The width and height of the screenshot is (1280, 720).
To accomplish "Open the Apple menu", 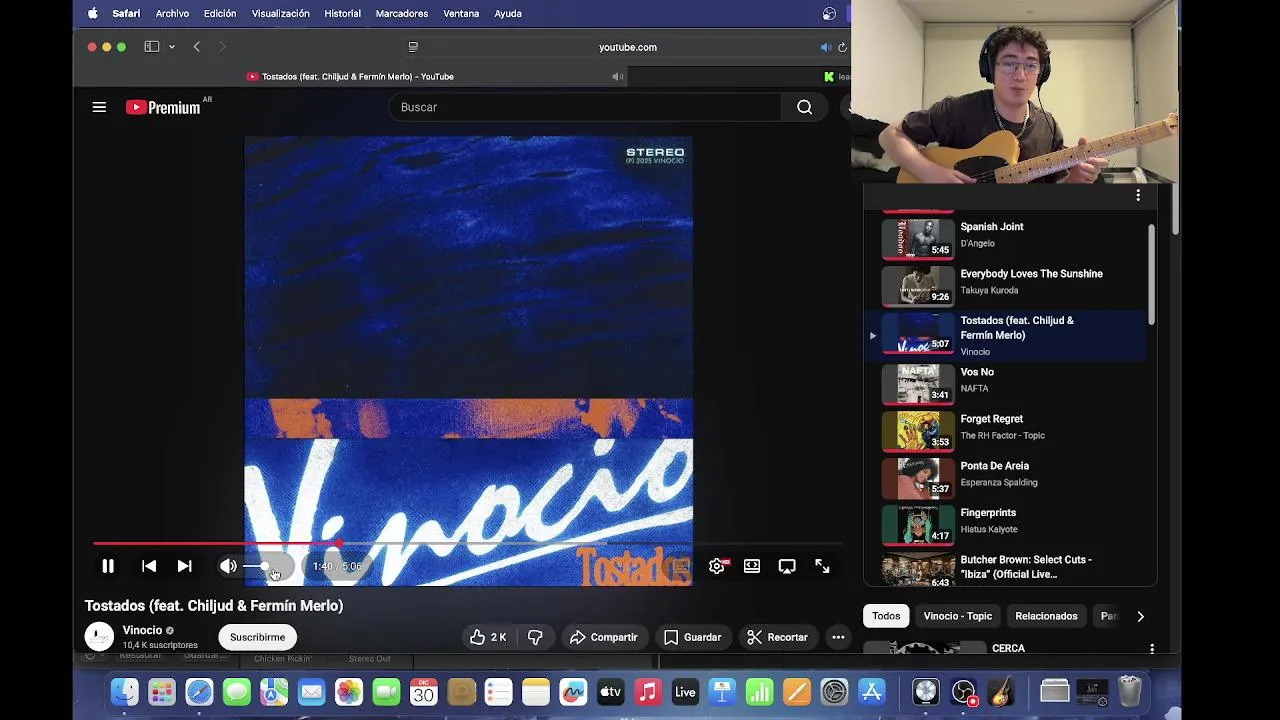I will pyautogui.click(x=93, y=14).
